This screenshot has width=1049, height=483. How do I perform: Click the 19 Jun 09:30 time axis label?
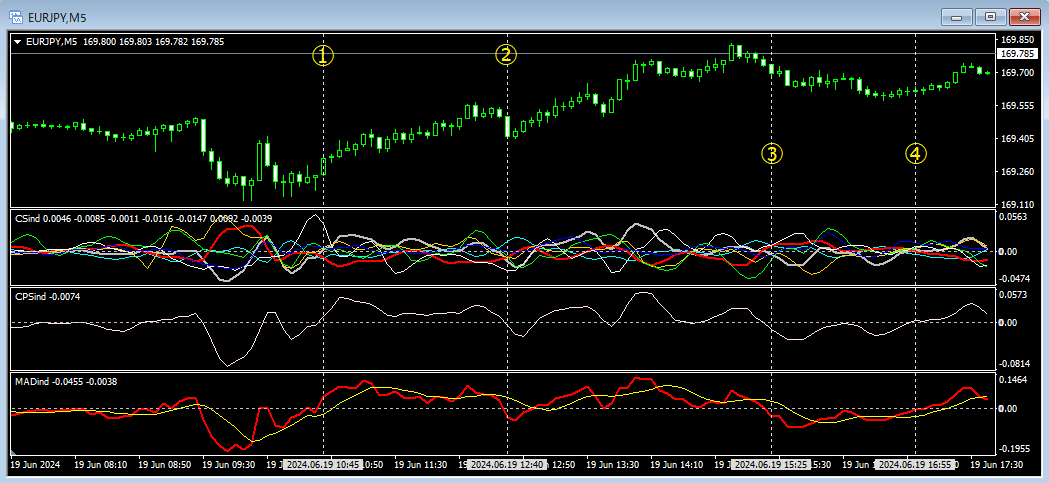[229, 464]
